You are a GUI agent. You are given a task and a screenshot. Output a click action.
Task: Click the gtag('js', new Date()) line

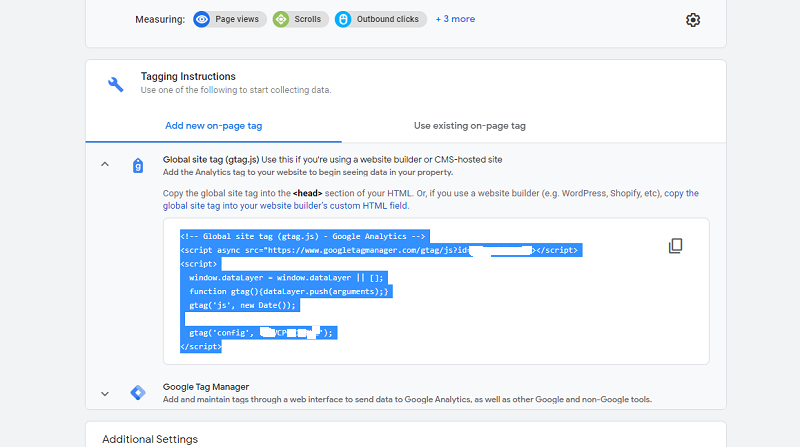click(242, 305)
